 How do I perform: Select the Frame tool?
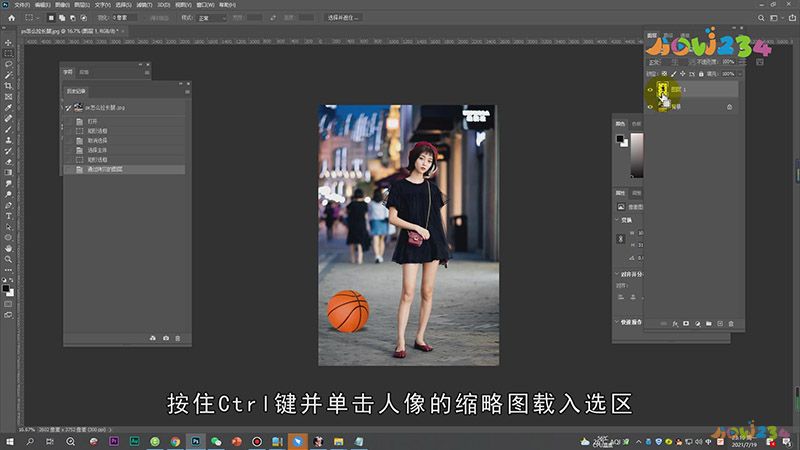click(8, 96)
